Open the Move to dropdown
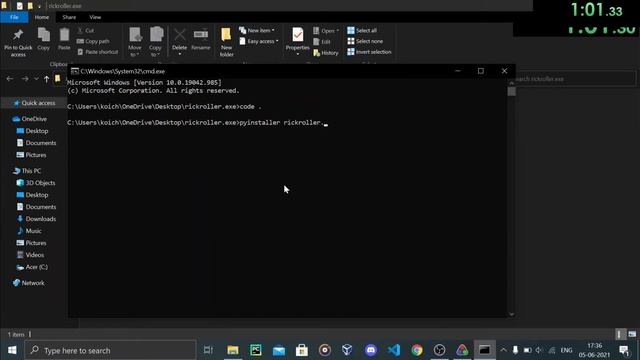640x360 pixels. 135,42
